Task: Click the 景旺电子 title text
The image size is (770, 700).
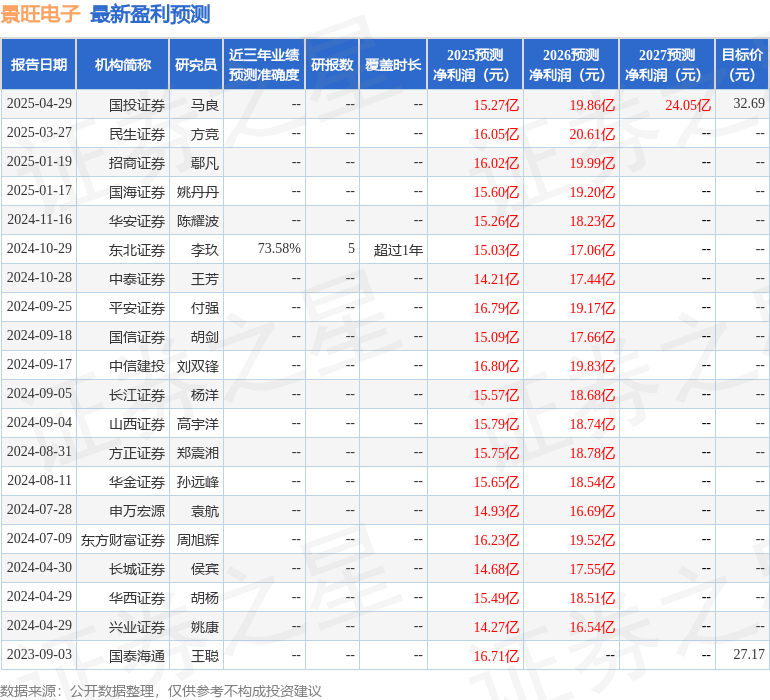Action: point(40,14)
